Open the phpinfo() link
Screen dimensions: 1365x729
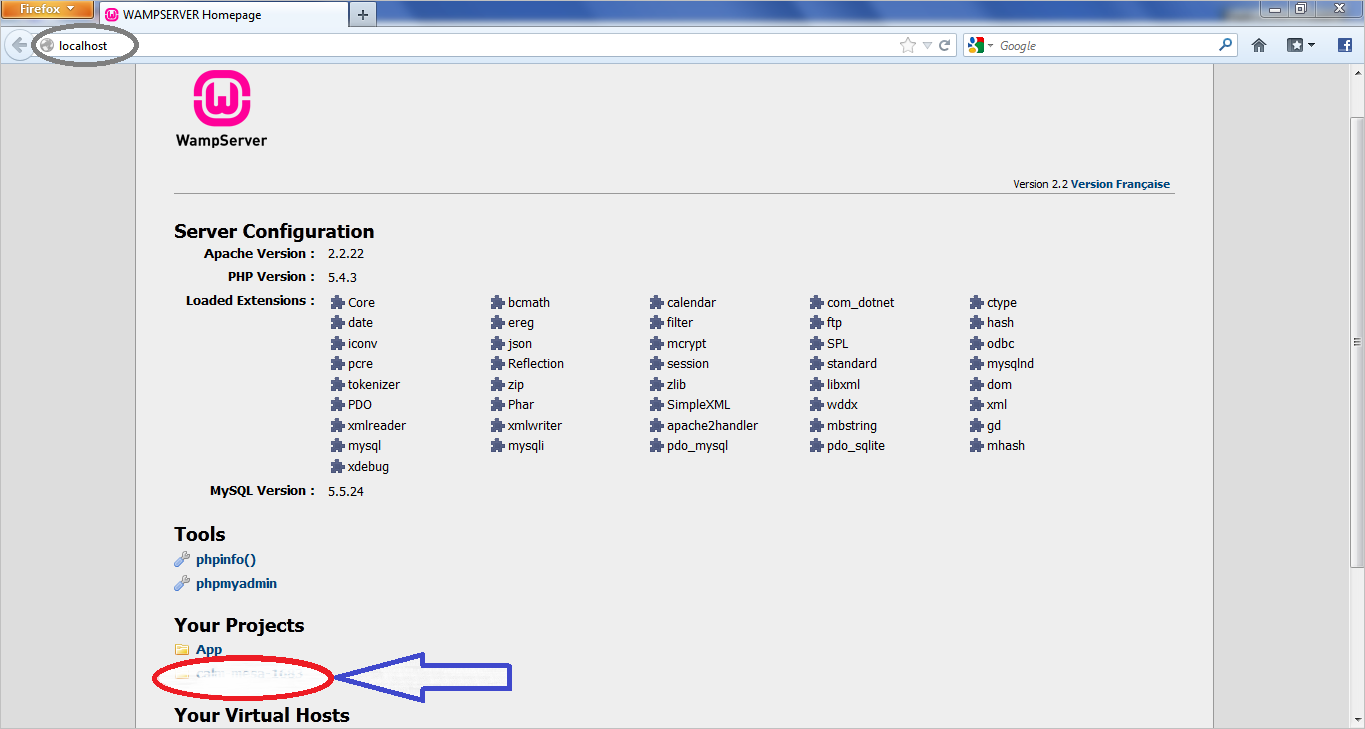click(x=226, y=560)
